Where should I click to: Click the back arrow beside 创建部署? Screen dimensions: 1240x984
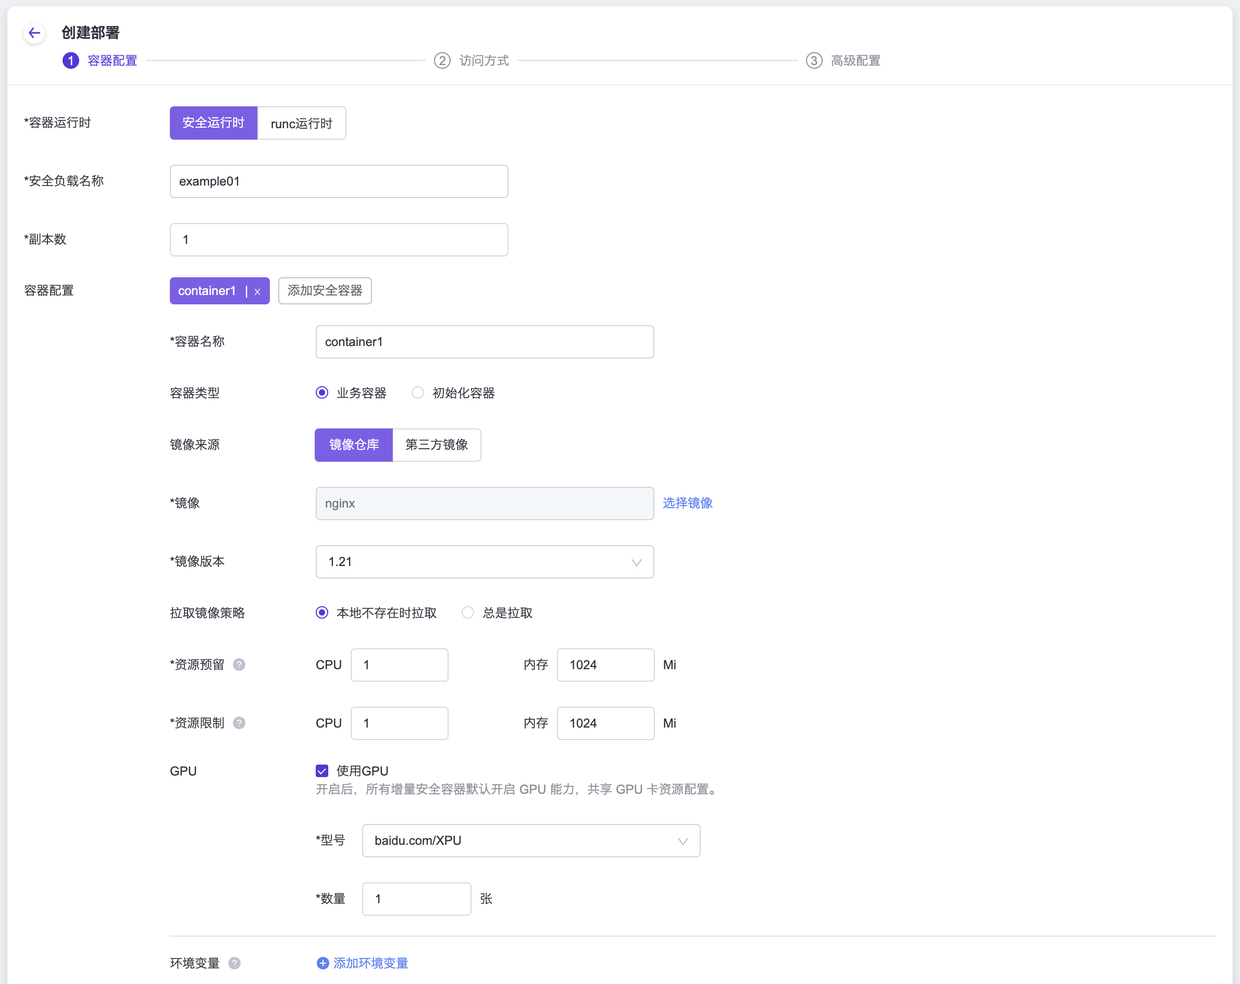click(34, 33)
